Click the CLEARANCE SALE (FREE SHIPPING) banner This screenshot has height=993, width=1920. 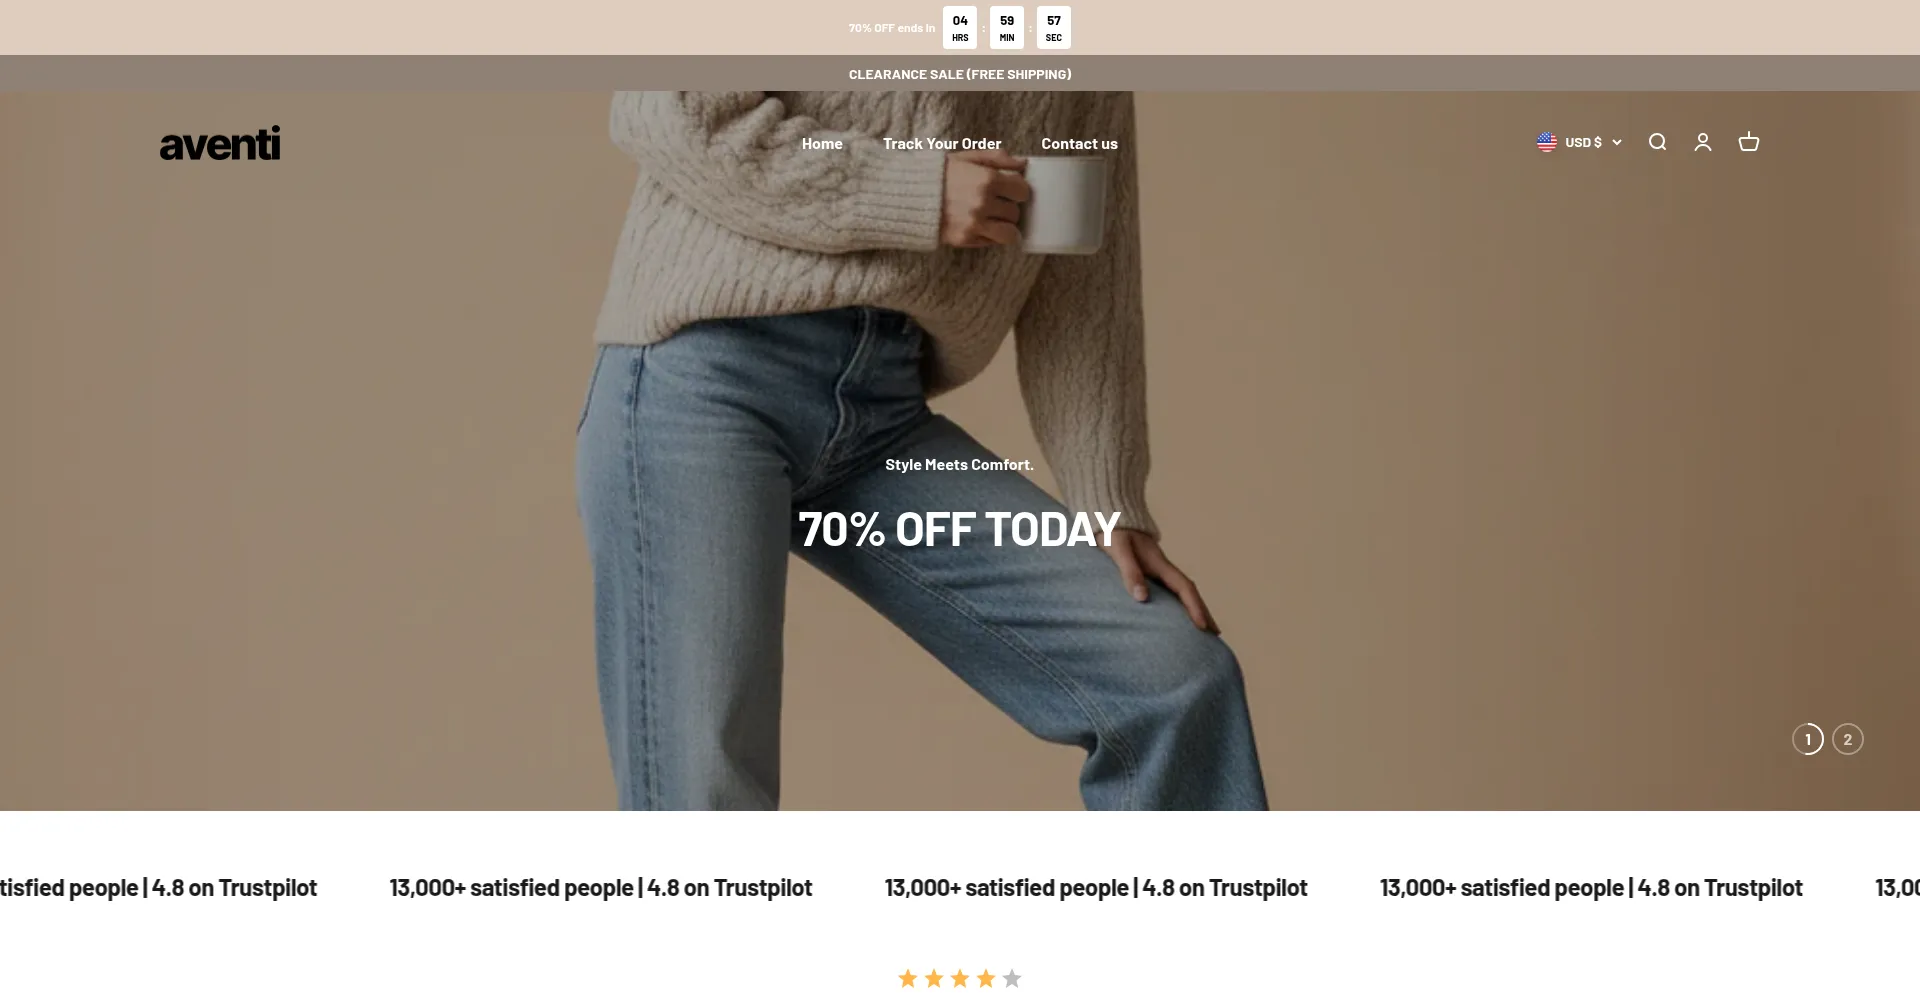coord(960,74)
